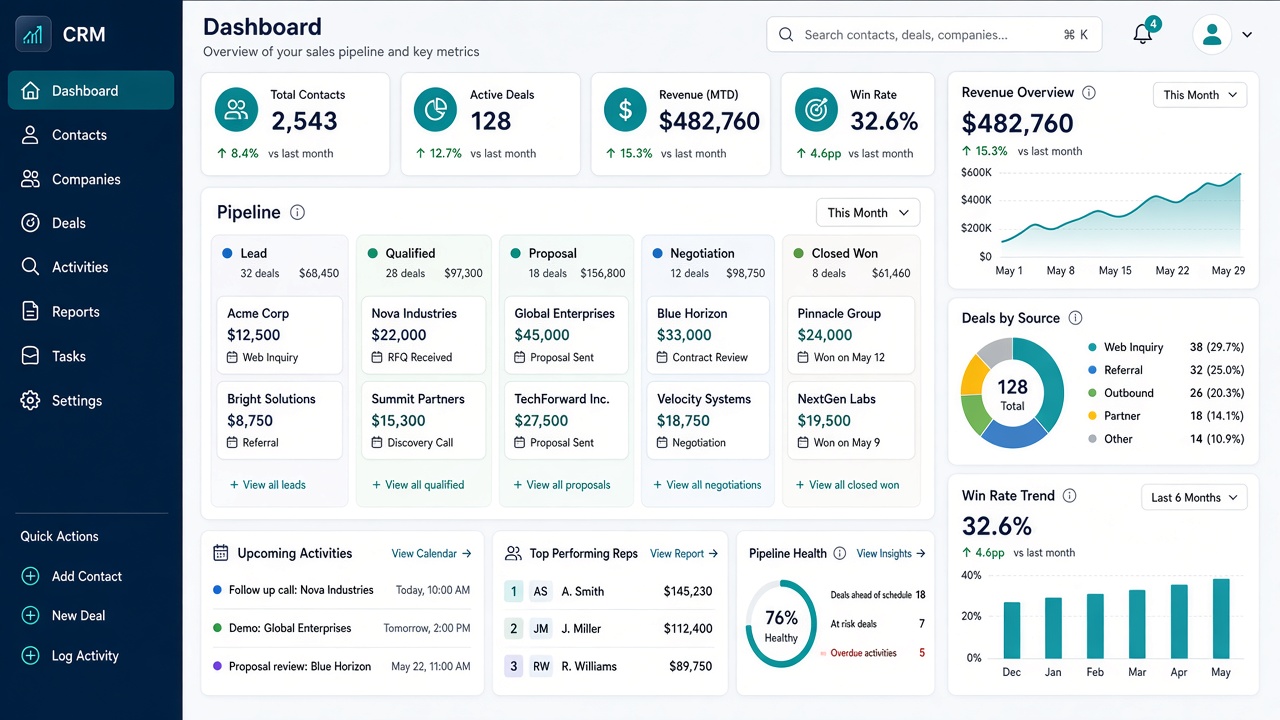The width and height of the screenshot is (1280, 720).
Task: Click View all leads
Action: (x=267, y=485)
